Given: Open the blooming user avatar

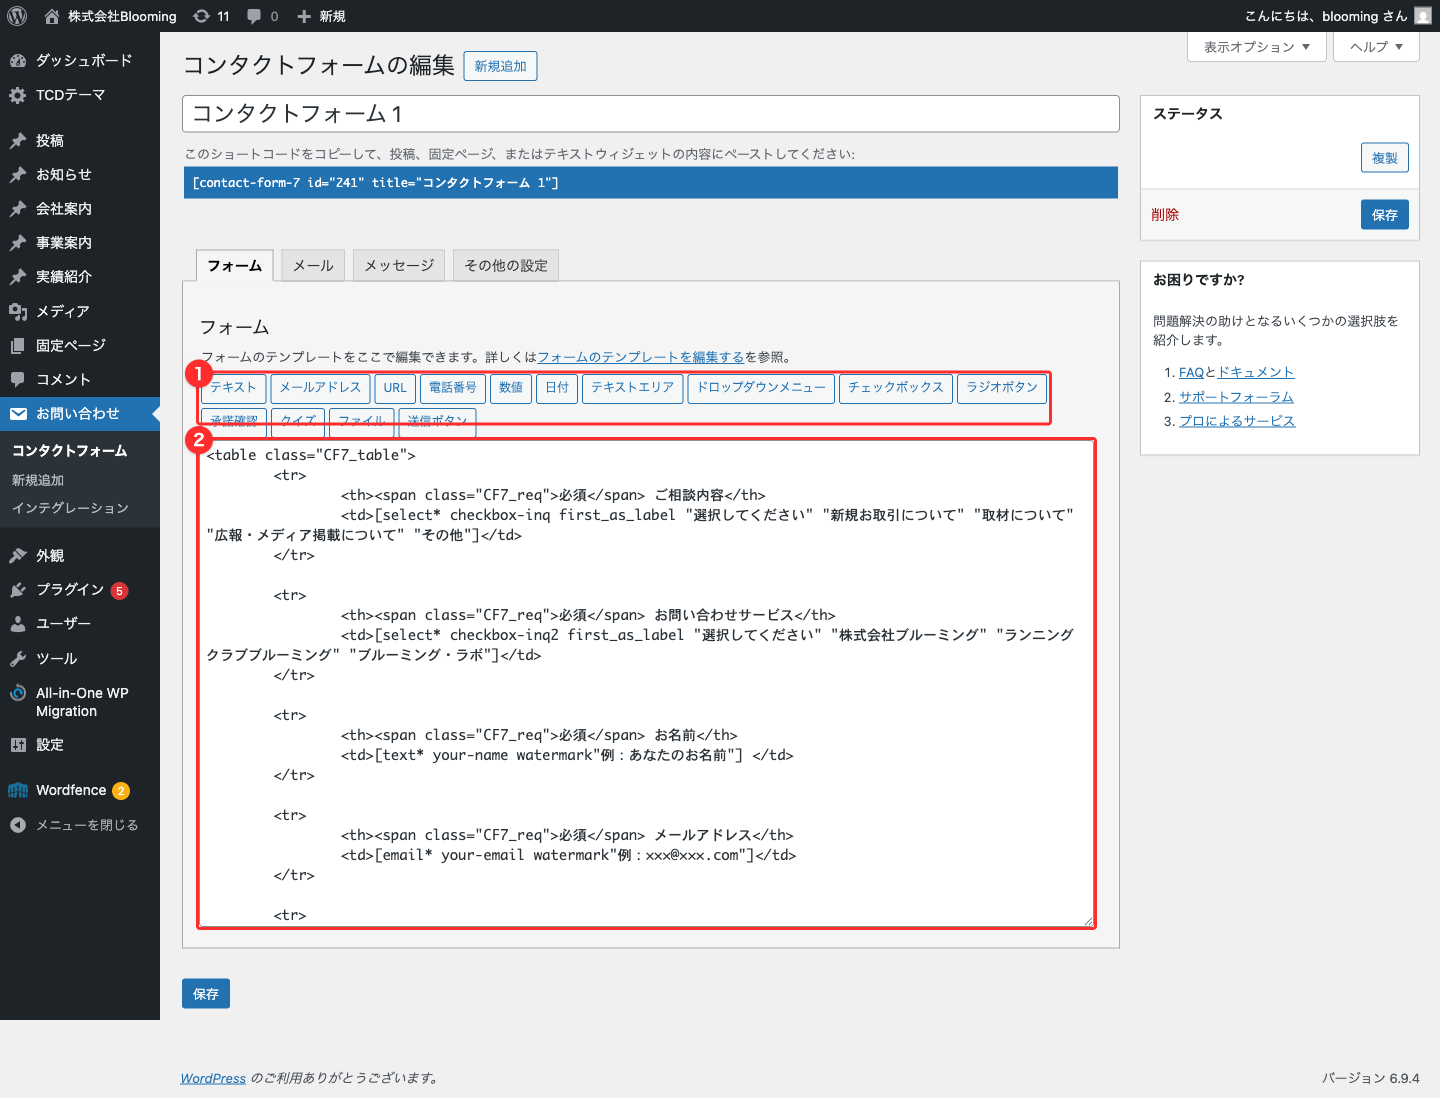Looking at the screenshot, I should (x=1423, y=16).
